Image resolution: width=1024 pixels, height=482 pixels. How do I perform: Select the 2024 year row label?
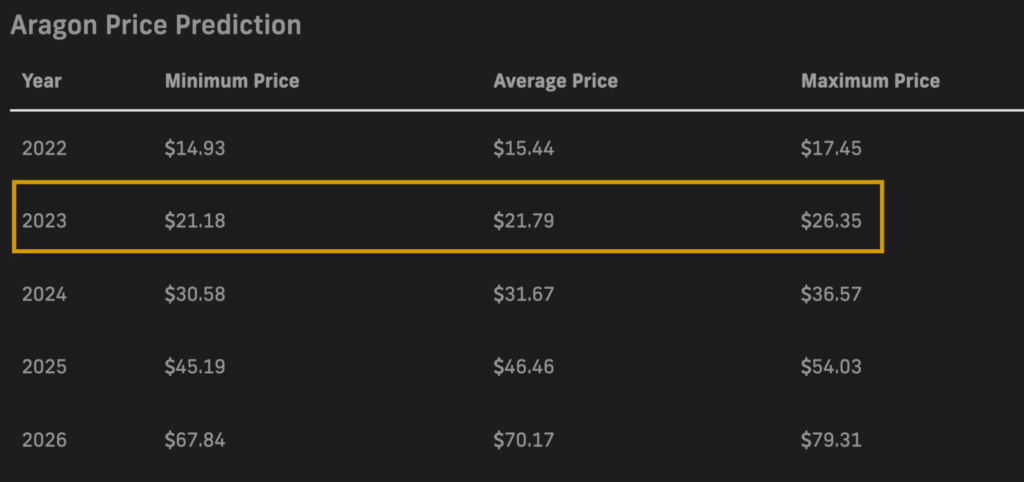[x=44, y=295]
